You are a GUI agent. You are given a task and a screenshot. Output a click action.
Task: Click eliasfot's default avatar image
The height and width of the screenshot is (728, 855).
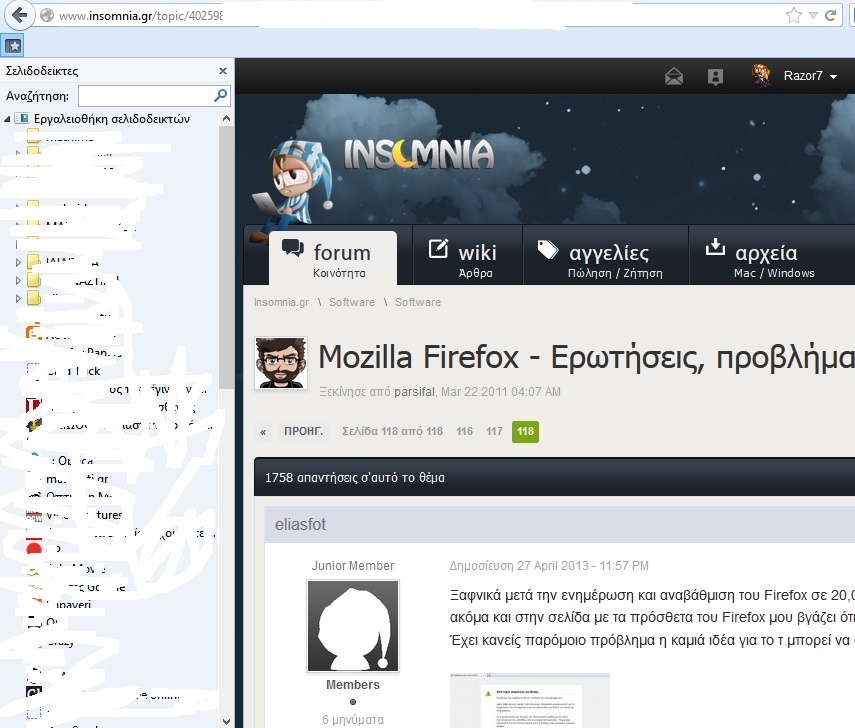click(x=353, y=625)
